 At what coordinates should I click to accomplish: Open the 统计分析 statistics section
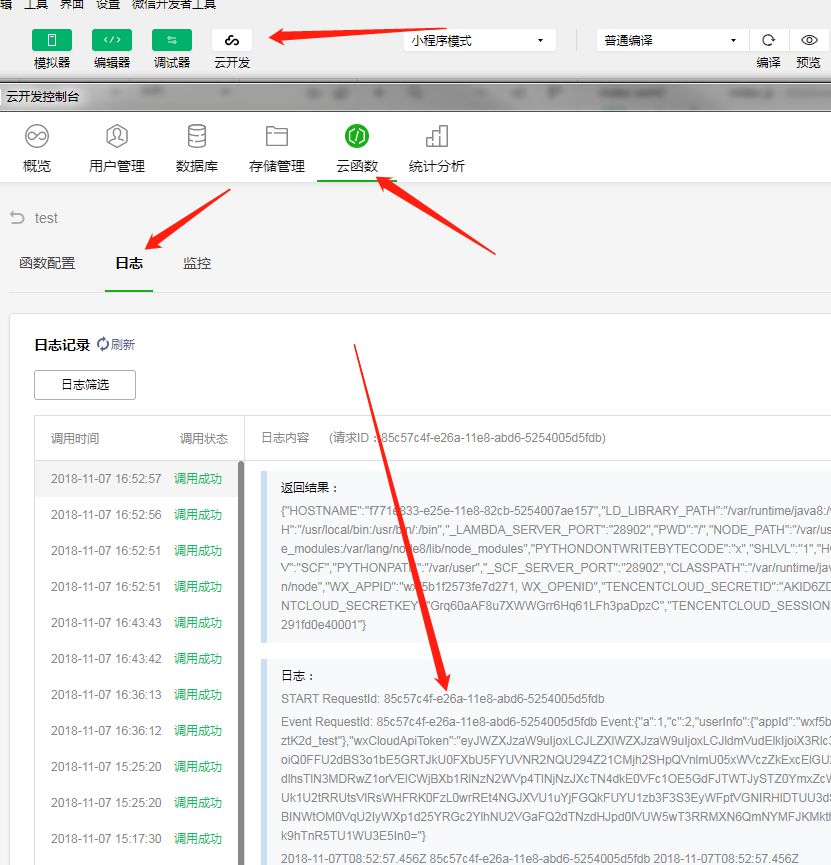(x=436, y=149)
